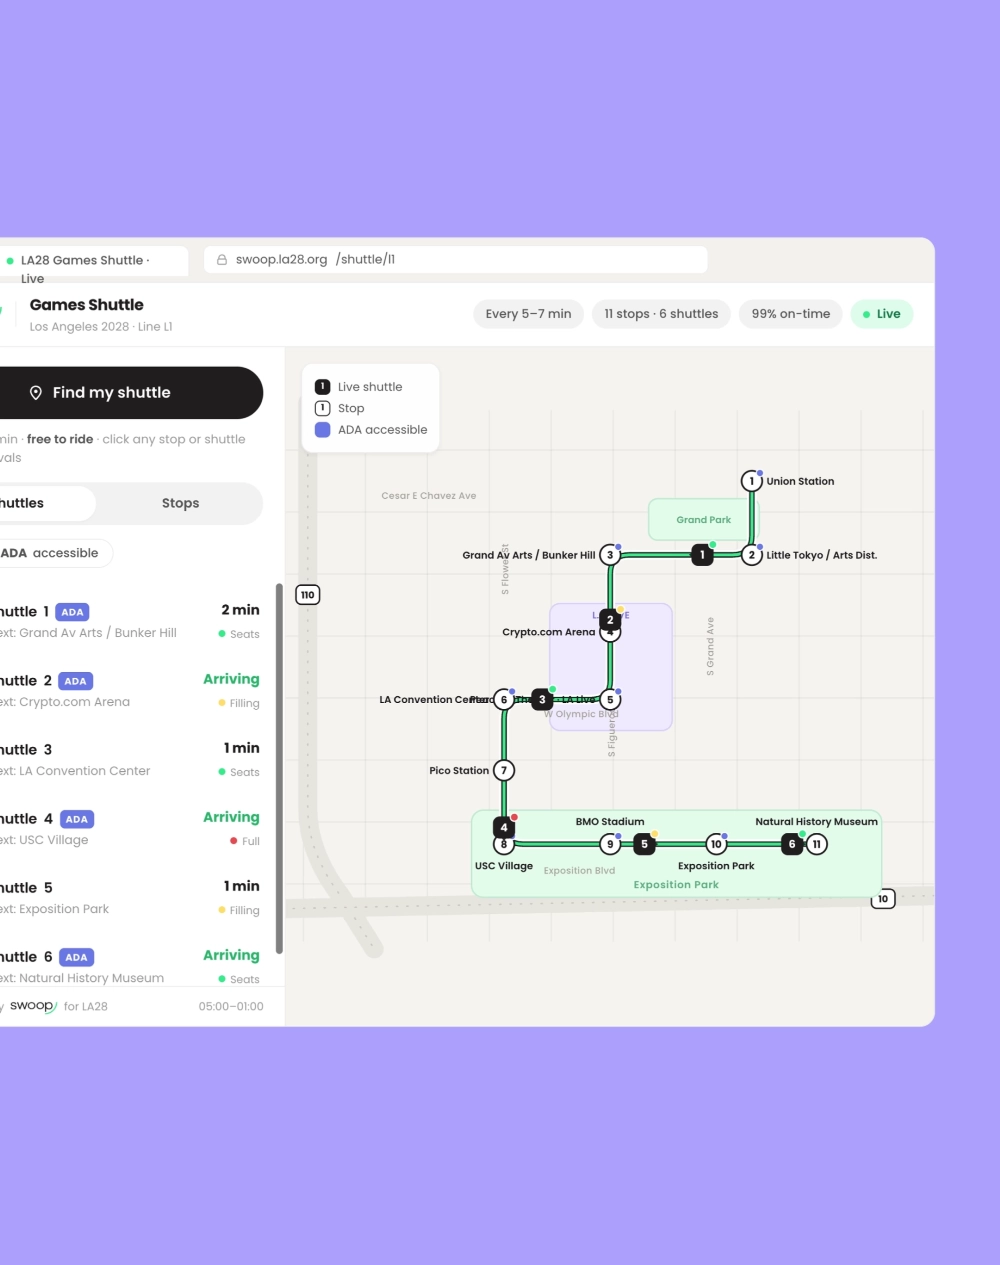This screenshot has width=1000, height=1265.
Task: Click the Pico Station map label
Action: (459, 771)
